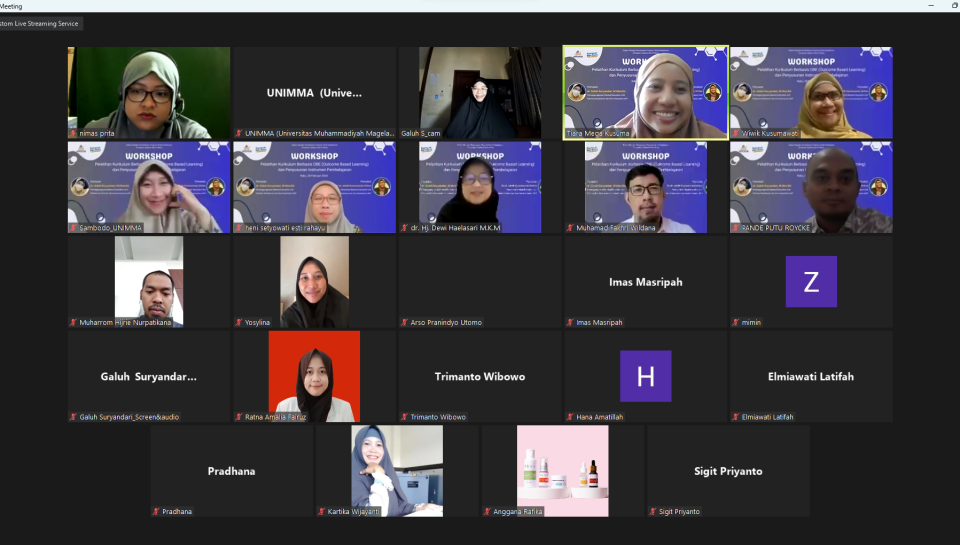Click muted mic icon beside Sambodo_UNIMMA

point(73,228)
